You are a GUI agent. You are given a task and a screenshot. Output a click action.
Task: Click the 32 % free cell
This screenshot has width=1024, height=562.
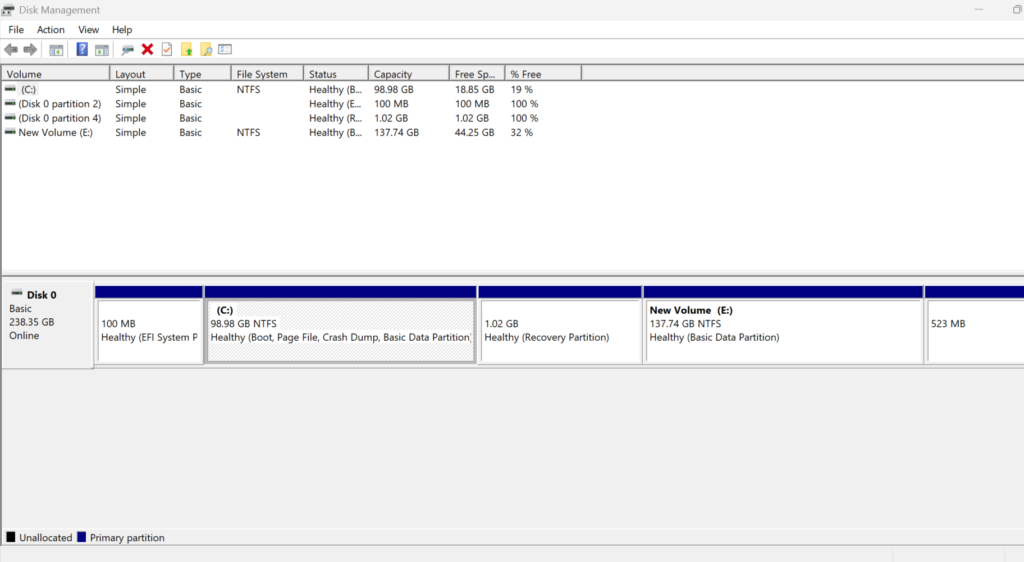[522, 133]
